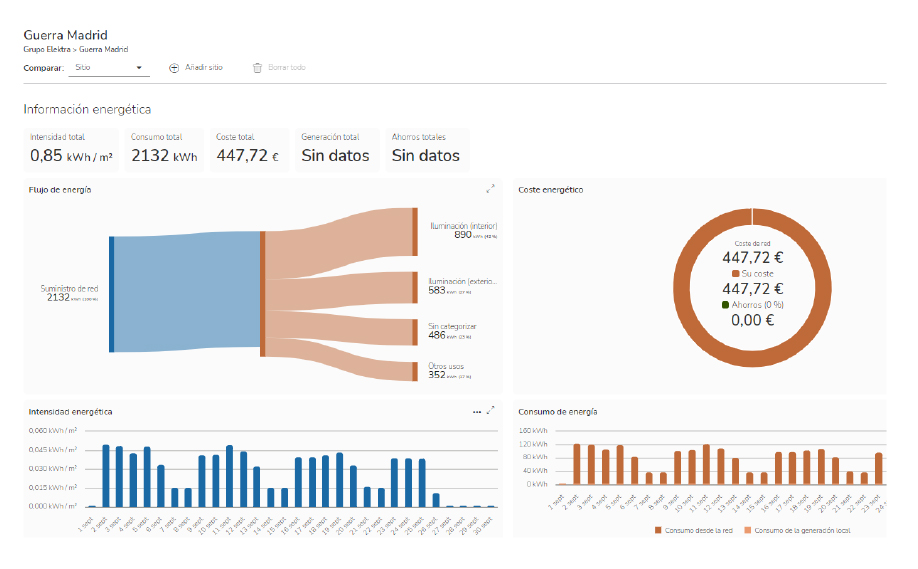Viewport: 918px width, 569px height.
Task: Click the Consumo de energía panel title
Action: 557,412
